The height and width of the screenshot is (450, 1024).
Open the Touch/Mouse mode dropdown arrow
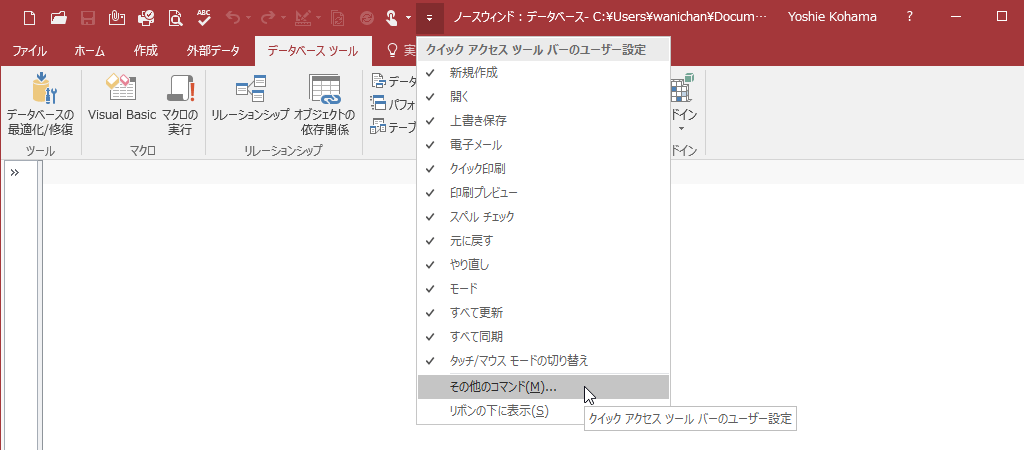(x=408, y=18)
